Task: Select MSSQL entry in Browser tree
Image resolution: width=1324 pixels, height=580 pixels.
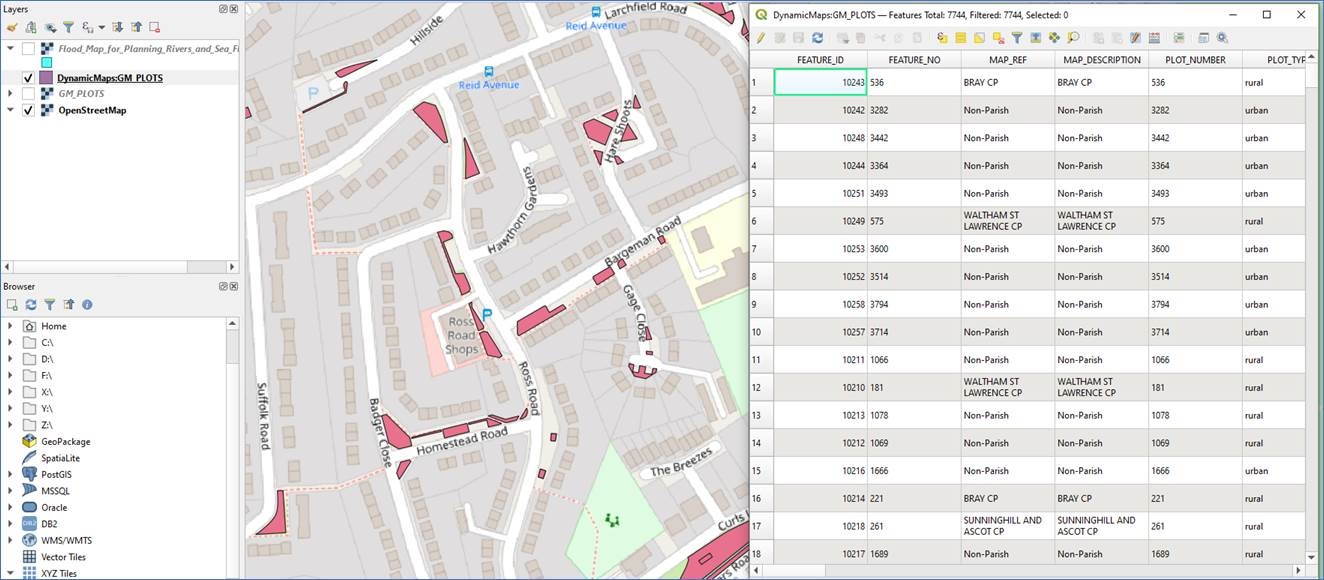Action: [x=55, y=491]
